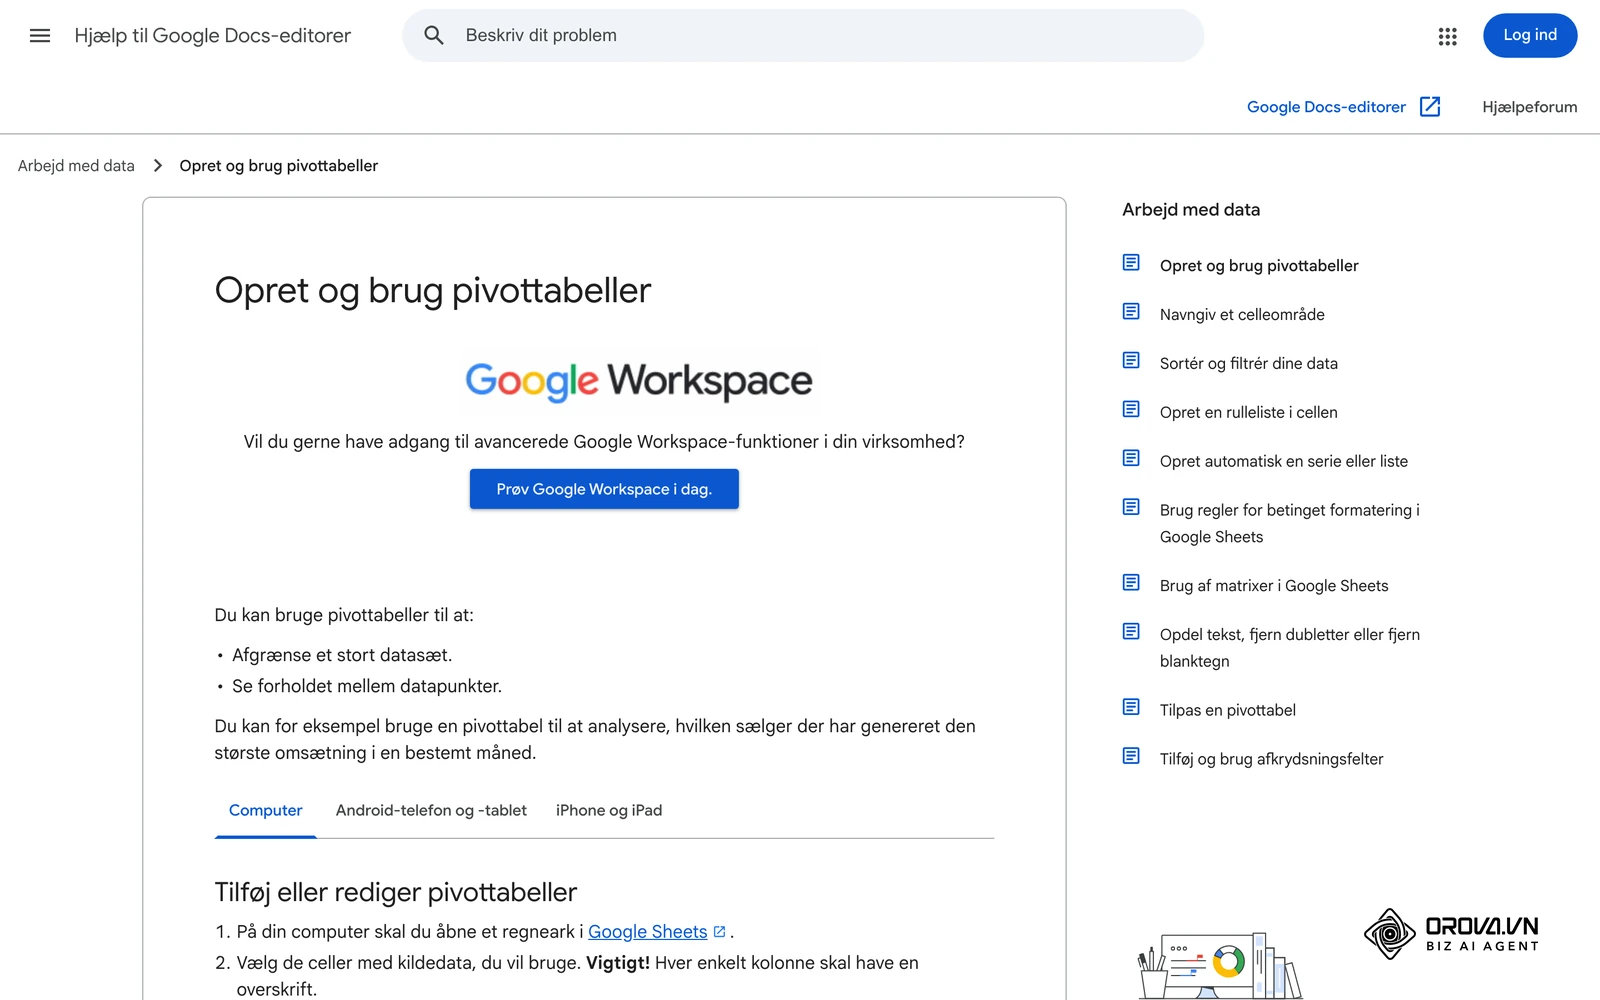Screen dimensions: 1600x1000
Task: Open Opret en rulleliste i cellen article
Action: pyautogui.click(x=1248, y=412)
